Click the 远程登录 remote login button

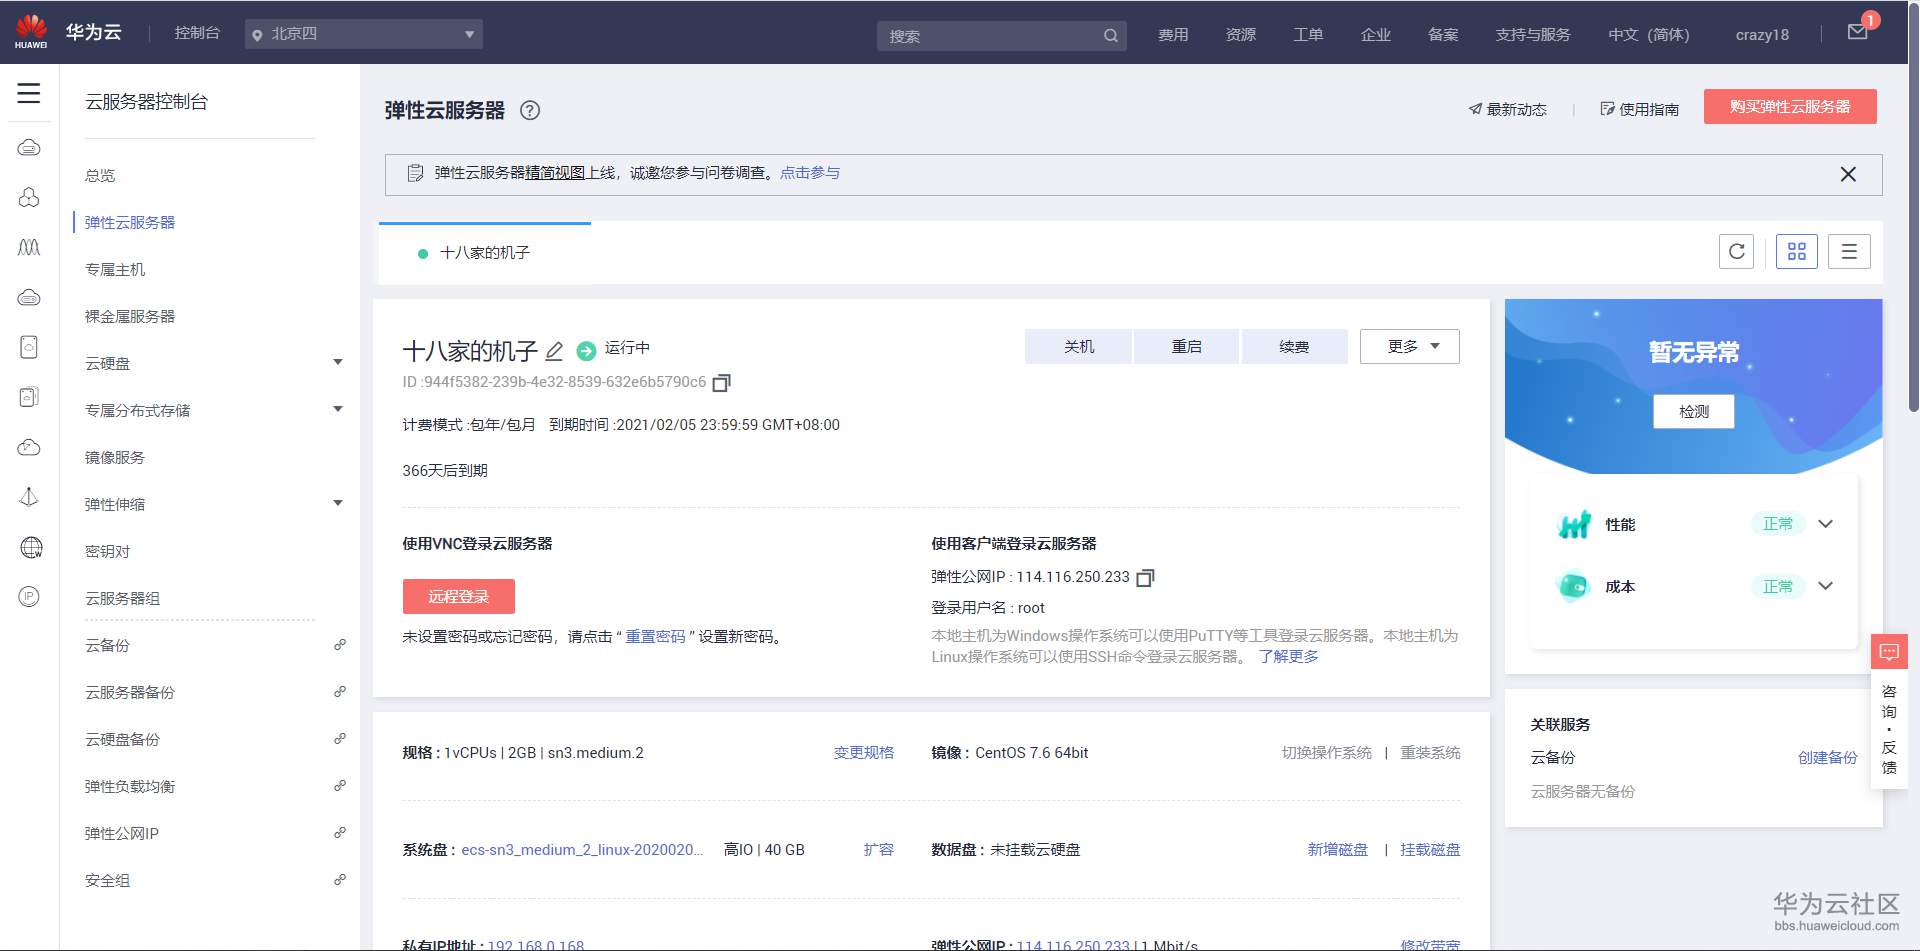459,597
